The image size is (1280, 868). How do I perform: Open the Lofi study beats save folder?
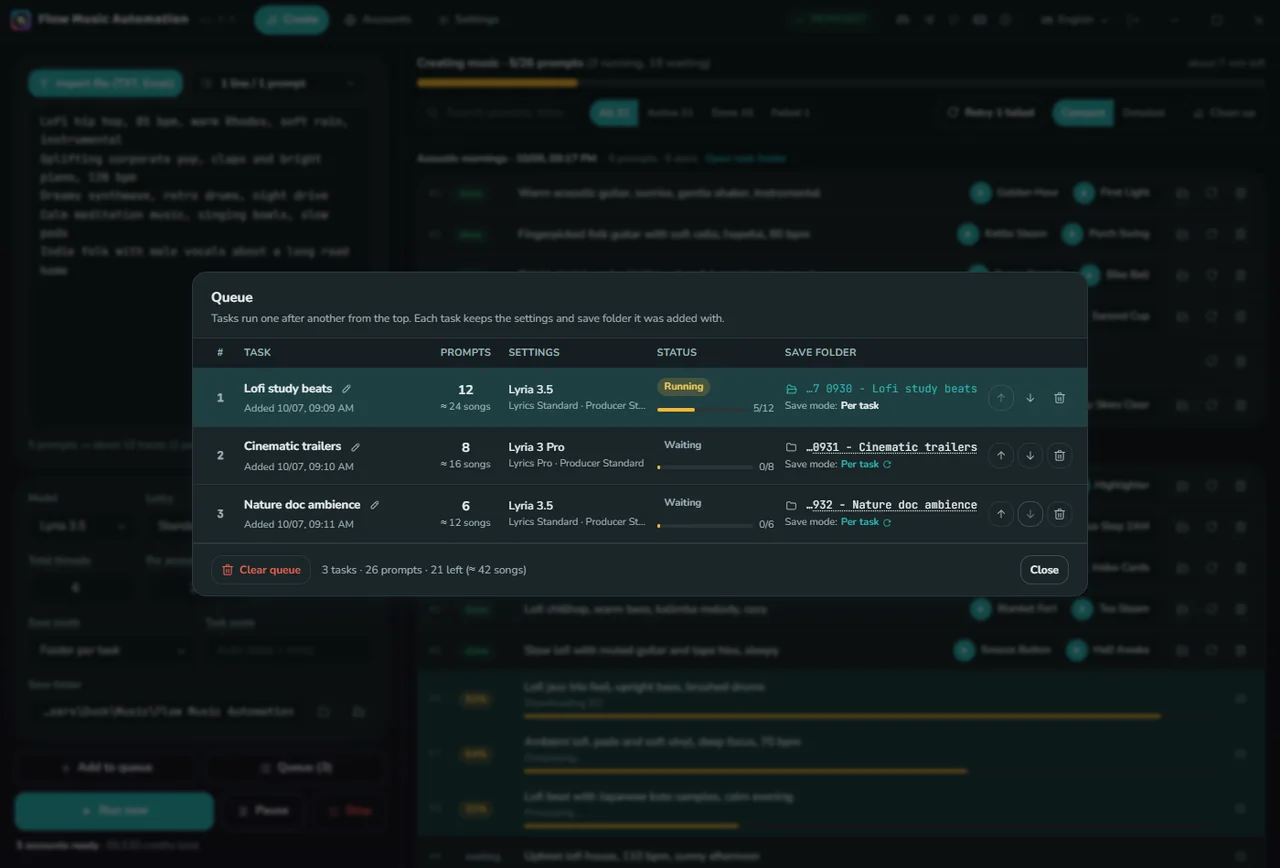tap(881, 389)
